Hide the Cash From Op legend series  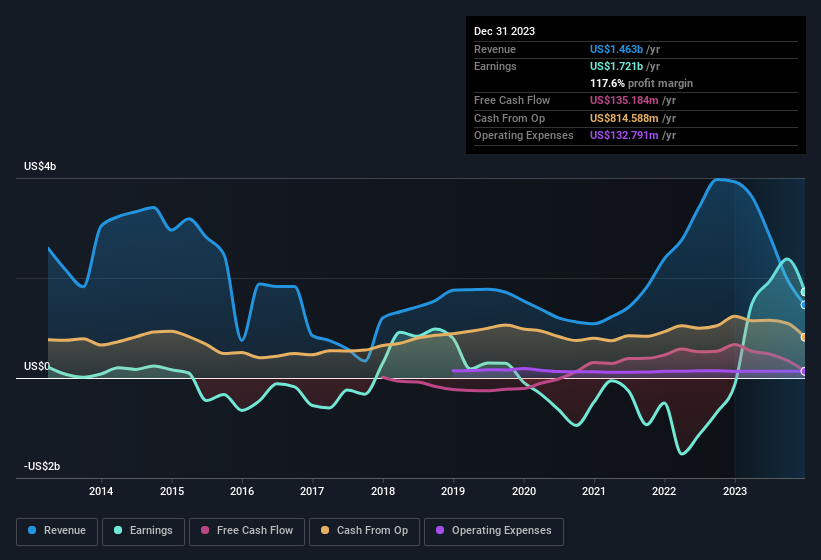pos(366,531)
